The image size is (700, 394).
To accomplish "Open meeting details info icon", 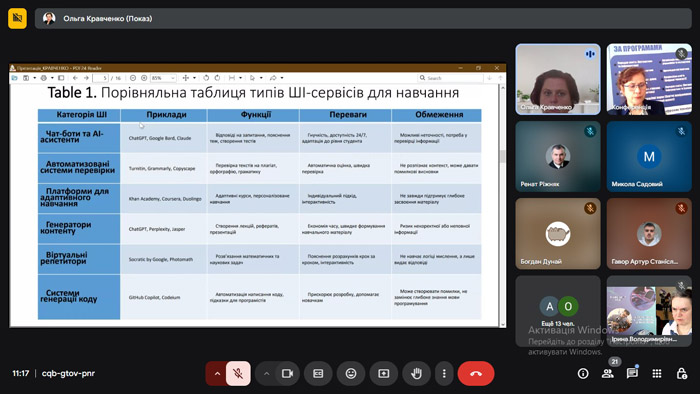I will click(583, 373).
